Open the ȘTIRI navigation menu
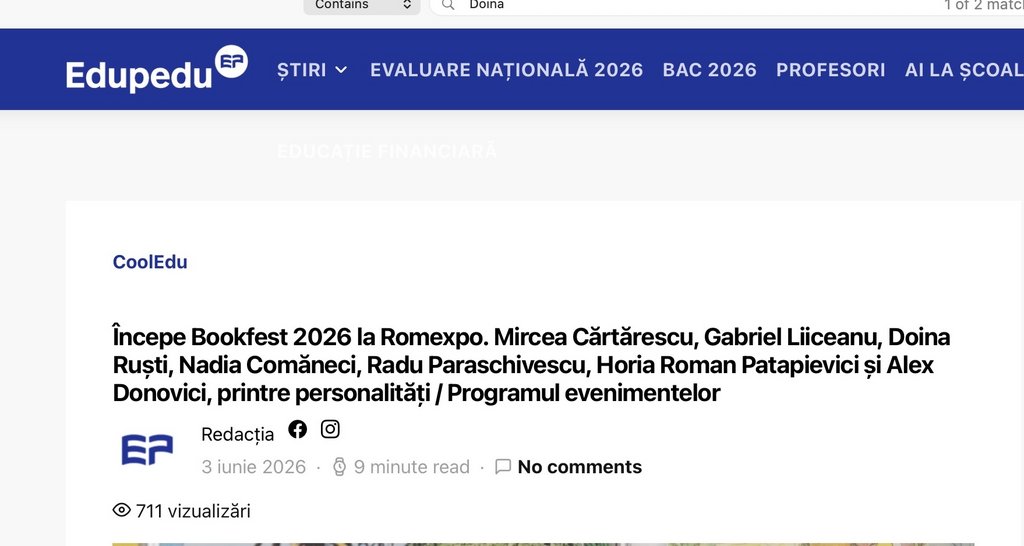The image size is (1024, 546). (301, 70)
